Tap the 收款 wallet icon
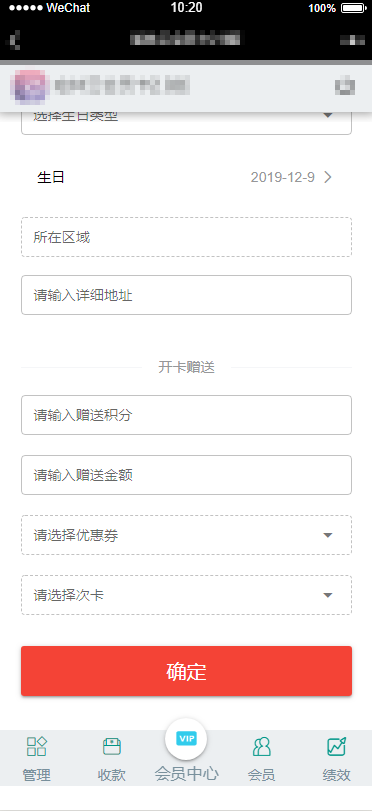The image size is (372, 811). pyautogui.click(x=112, y=746)
